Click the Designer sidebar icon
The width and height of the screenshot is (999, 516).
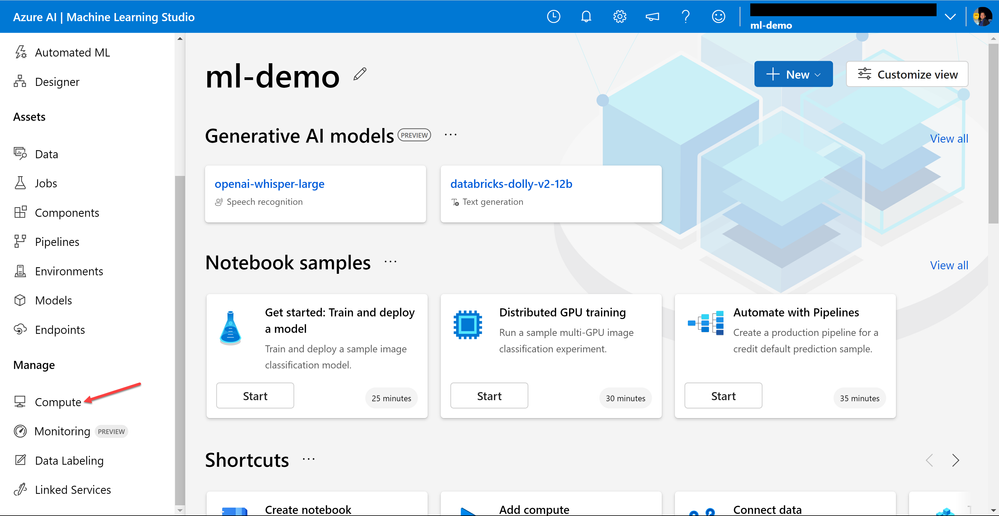pyautogui.click(x=20, y=82)
